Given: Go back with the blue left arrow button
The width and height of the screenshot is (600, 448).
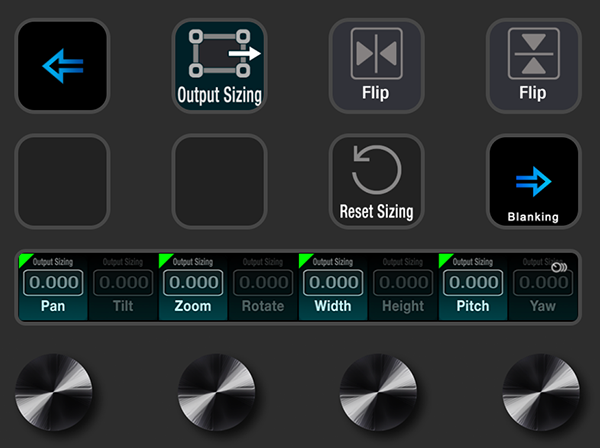Looking at the screenshot, I should tap(62, 66).
